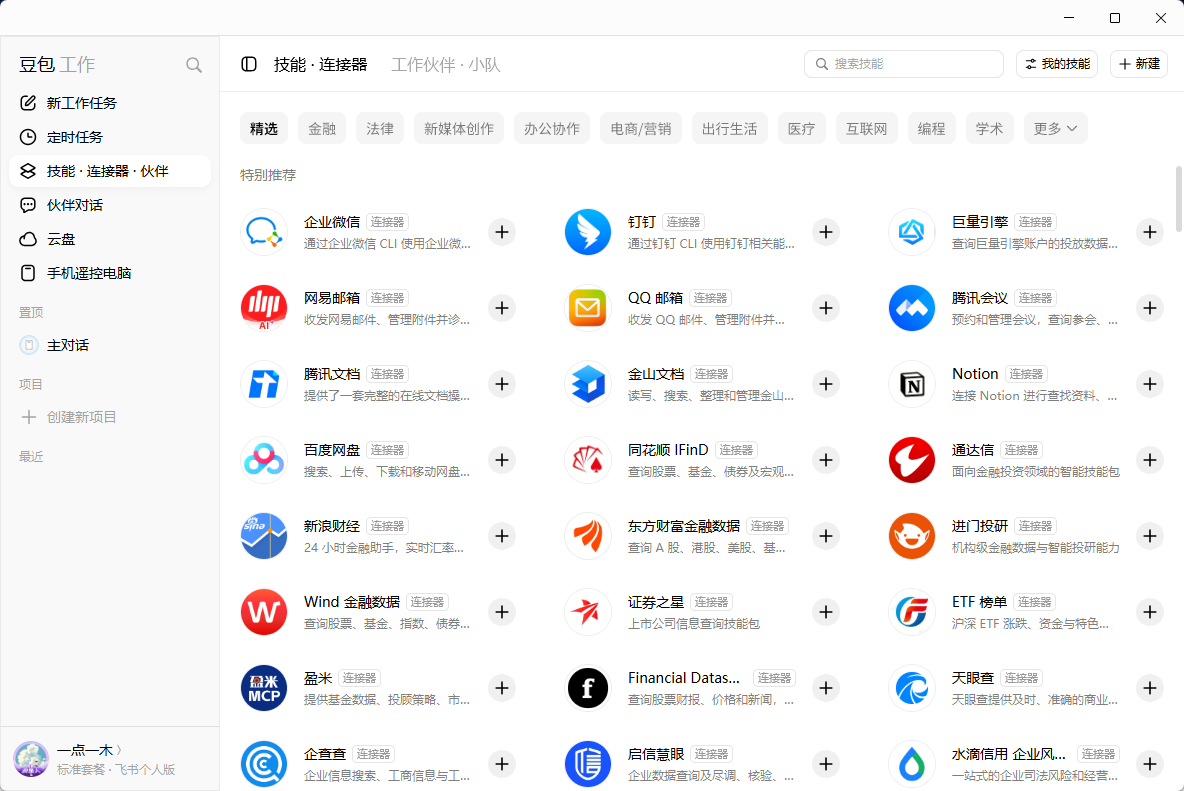Click the sidebar search magnifier icon
This screenshot has height=791, width=1184.
coord(194,65)
